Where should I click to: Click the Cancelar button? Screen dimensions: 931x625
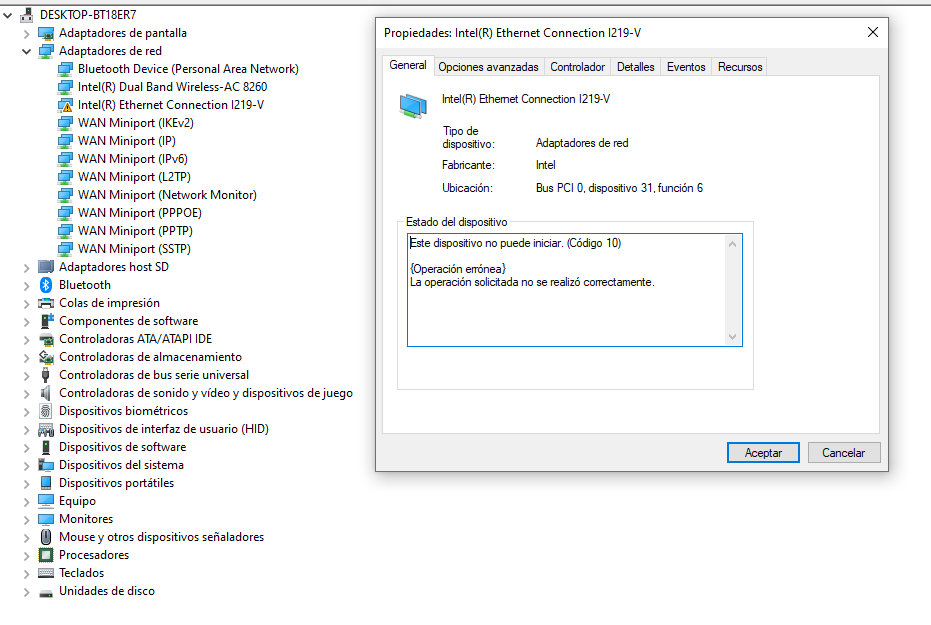point(847,452)
